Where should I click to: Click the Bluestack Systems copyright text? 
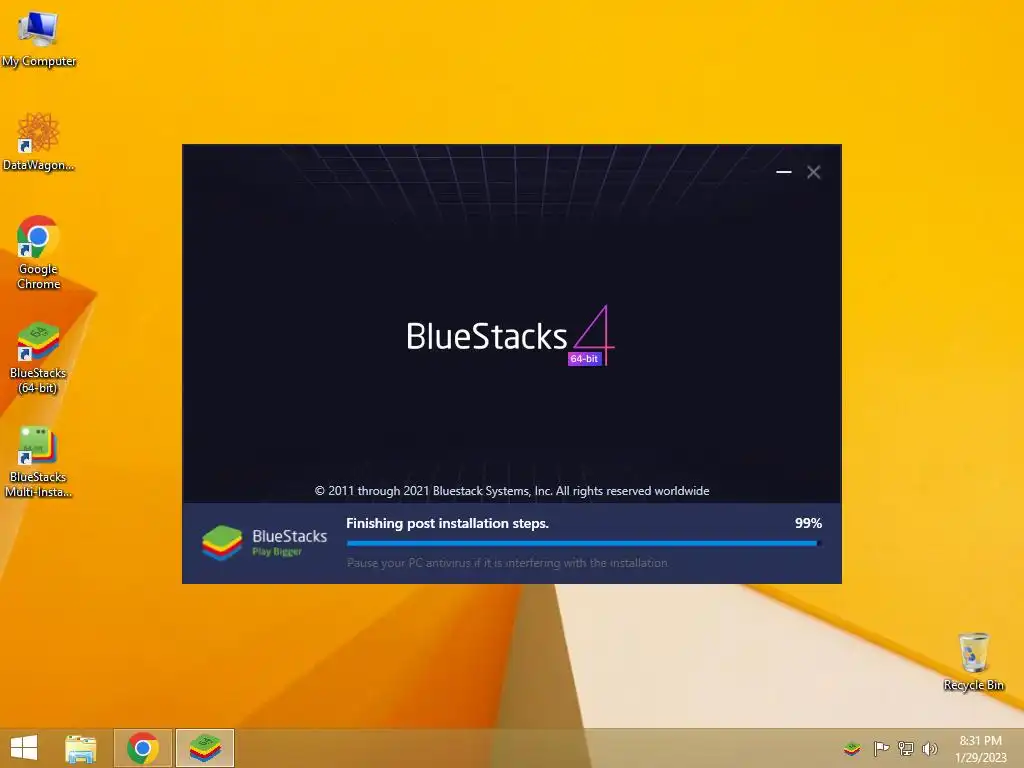[x=512, y=491]
